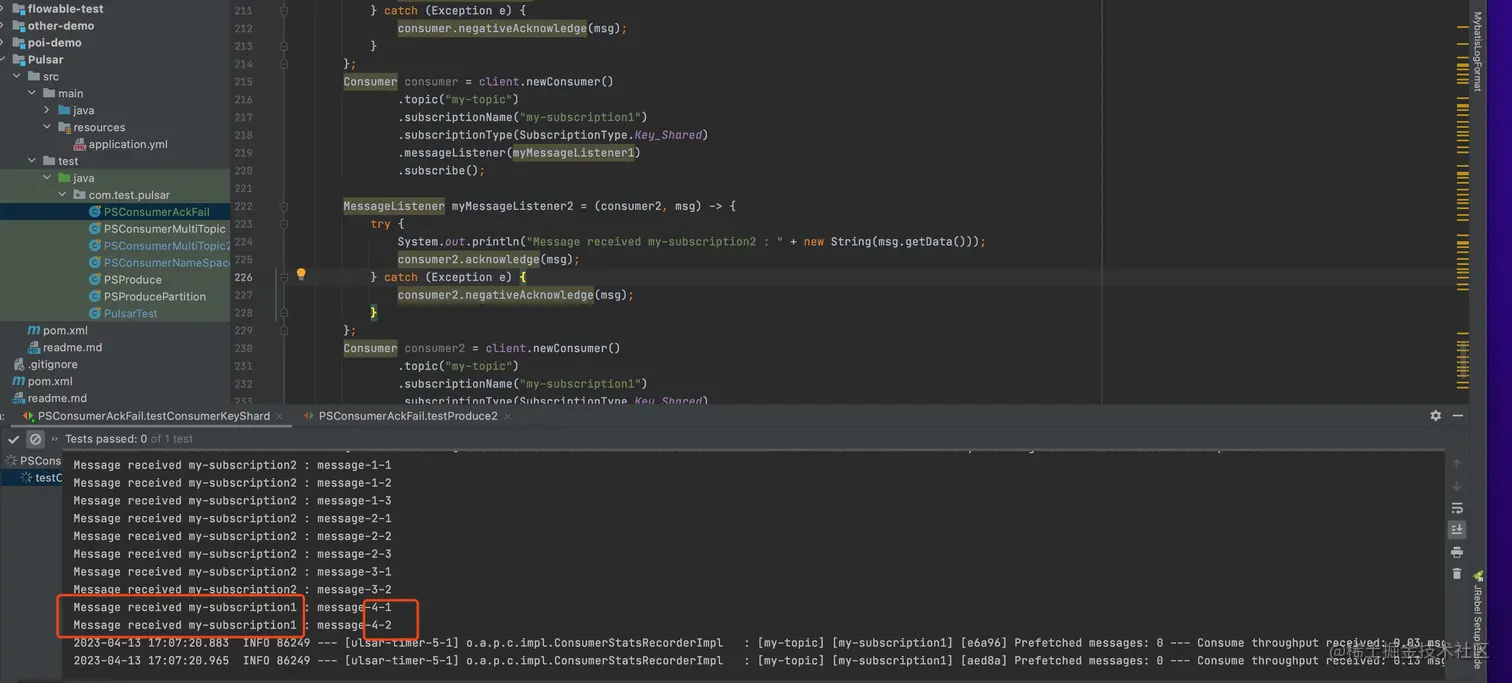Viewport: 1512px width, 683px height.
Task: Open Run panel settings gear
Action: (x=1436, y=416)
